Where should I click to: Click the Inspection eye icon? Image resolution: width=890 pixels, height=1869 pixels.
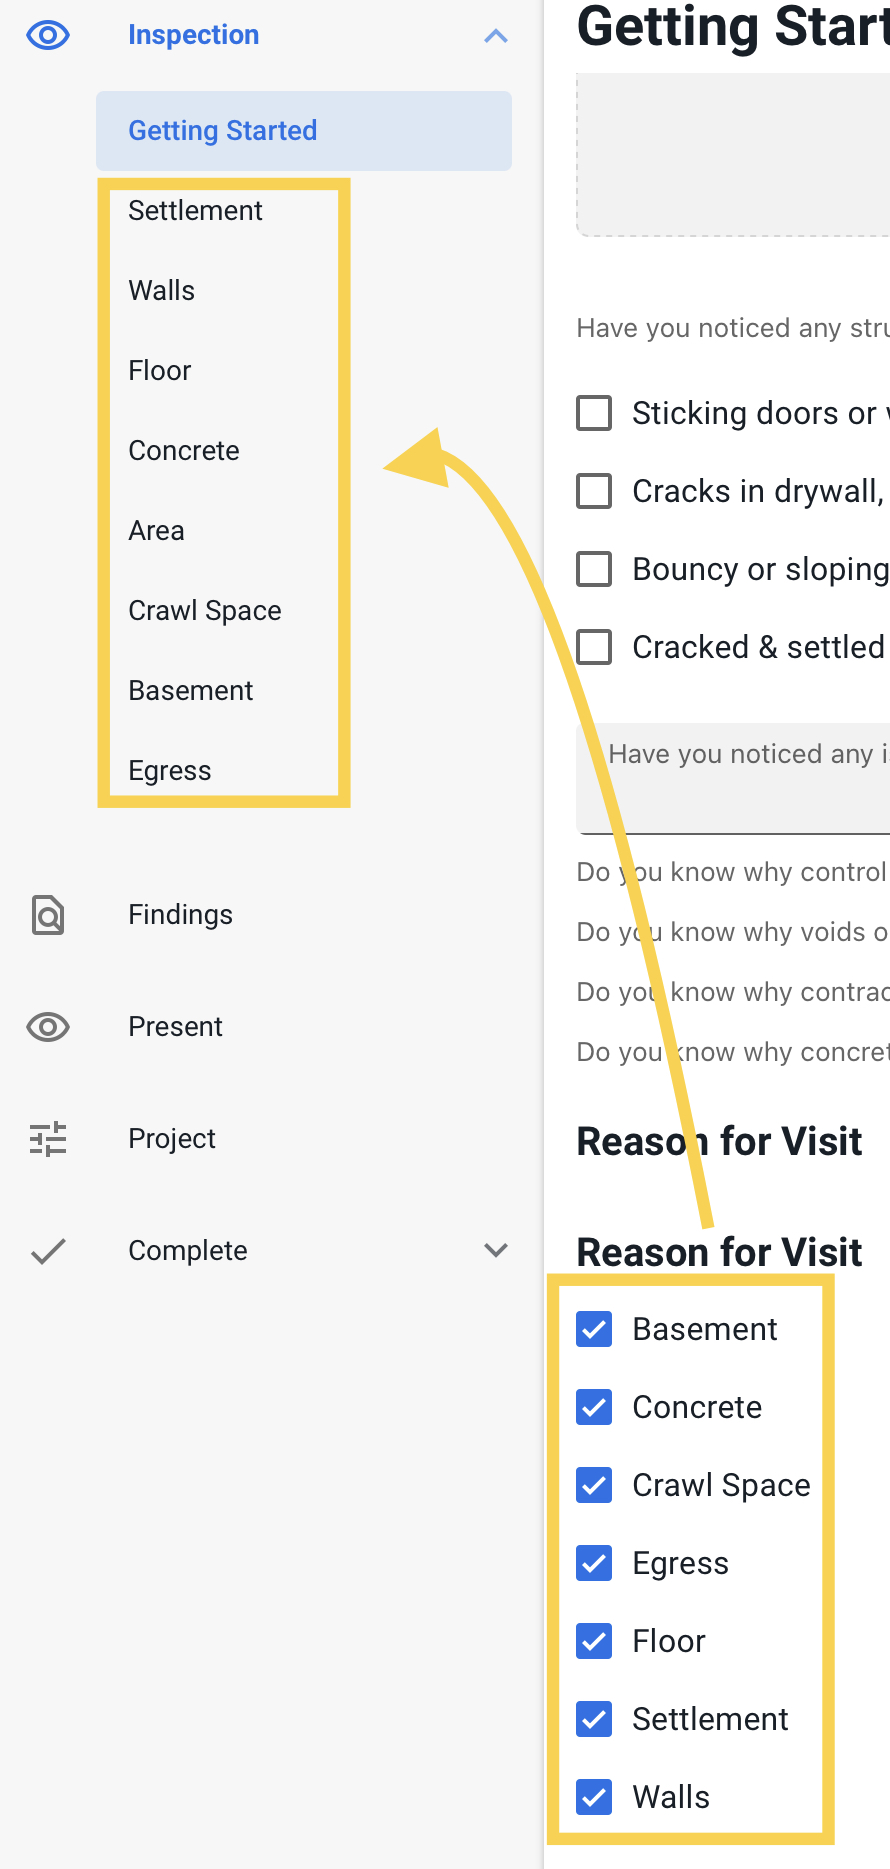click(48, 36)
